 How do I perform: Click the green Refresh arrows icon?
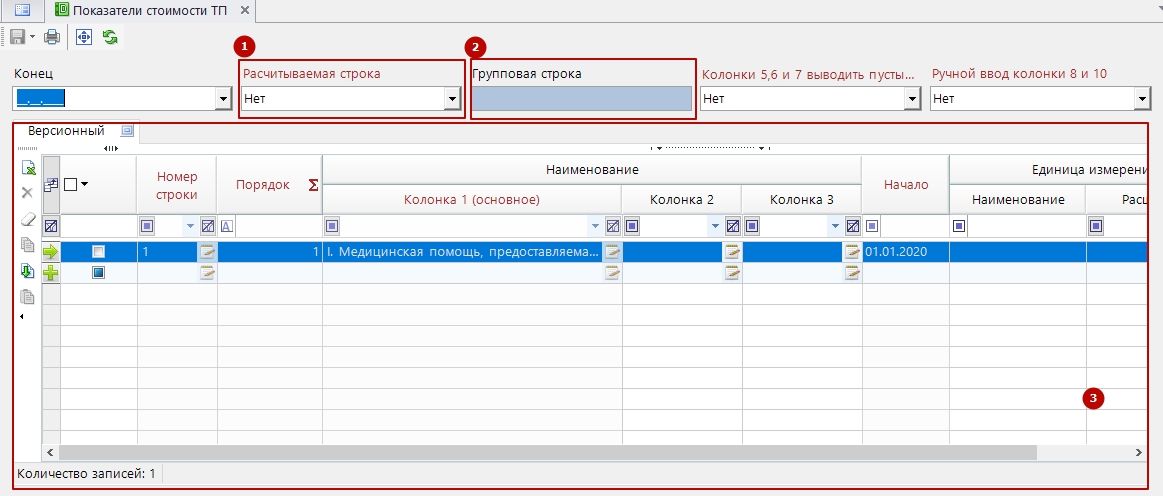pyautogui.click(x=110, y=37)
